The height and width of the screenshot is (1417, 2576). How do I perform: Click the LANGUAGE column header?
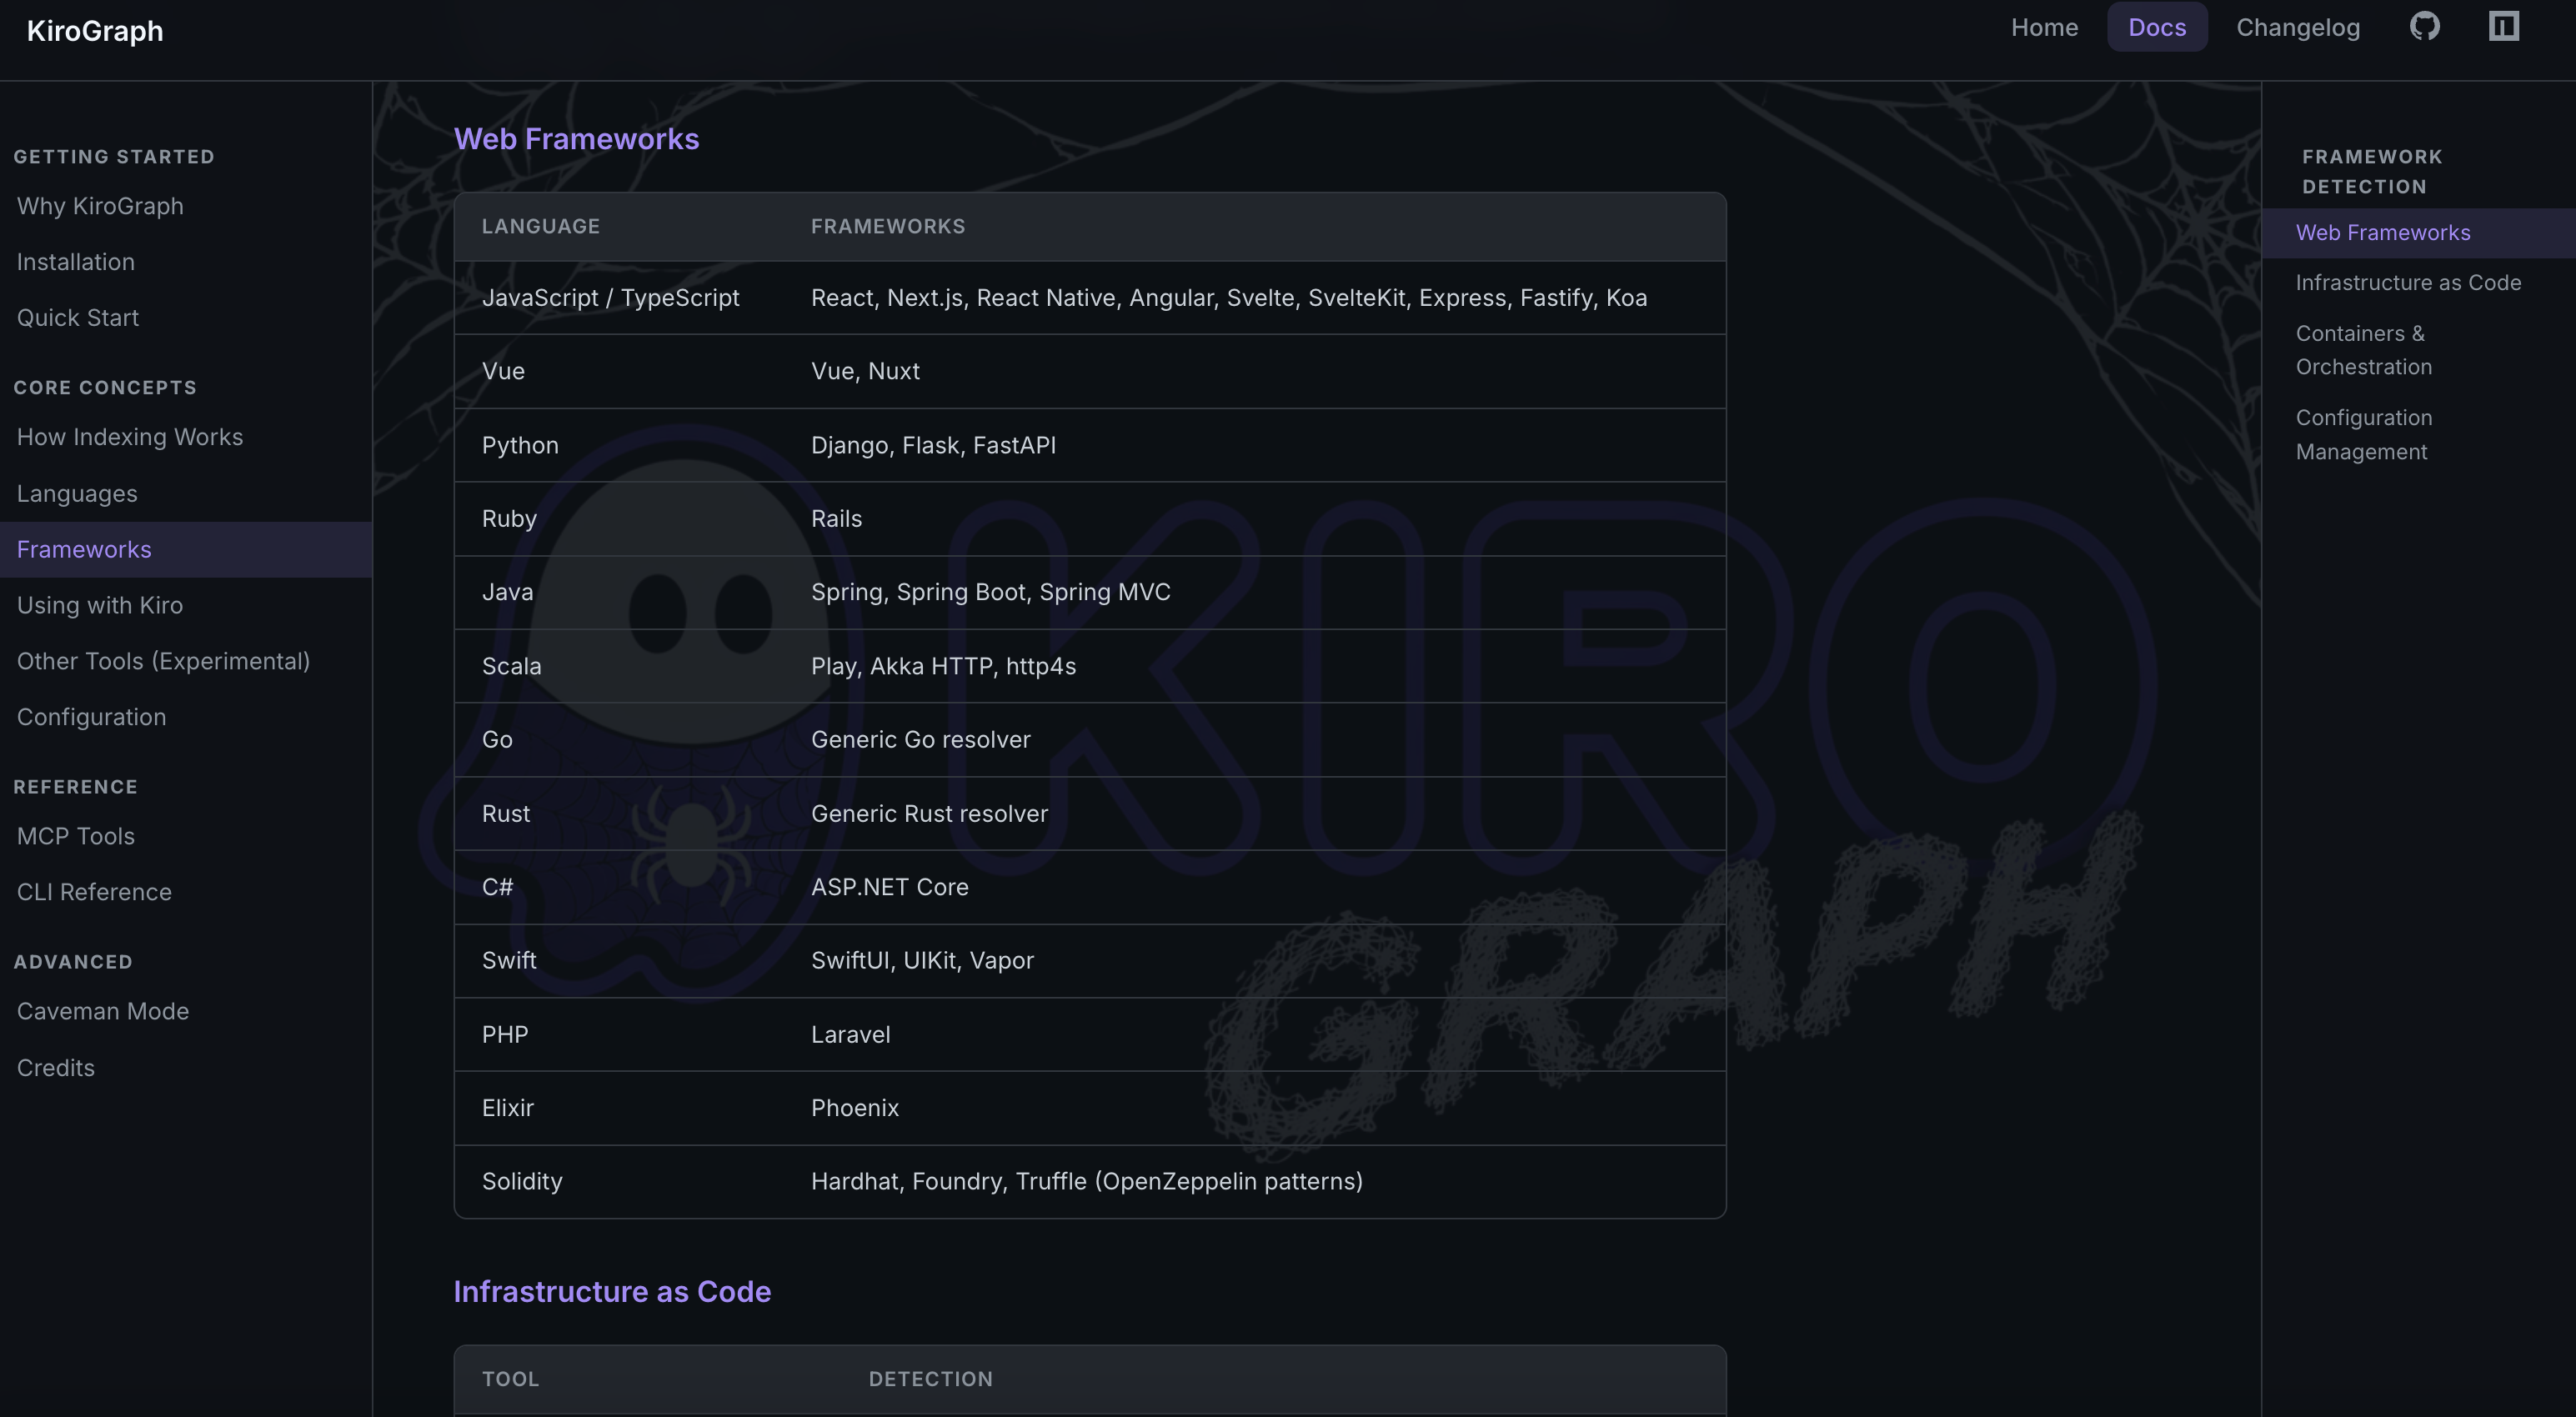541,227
